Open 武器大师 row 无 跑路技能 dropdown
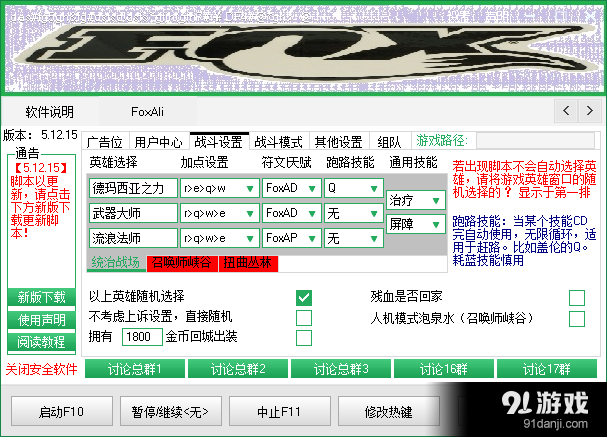The image size is (607, 437). coord(353,213)
